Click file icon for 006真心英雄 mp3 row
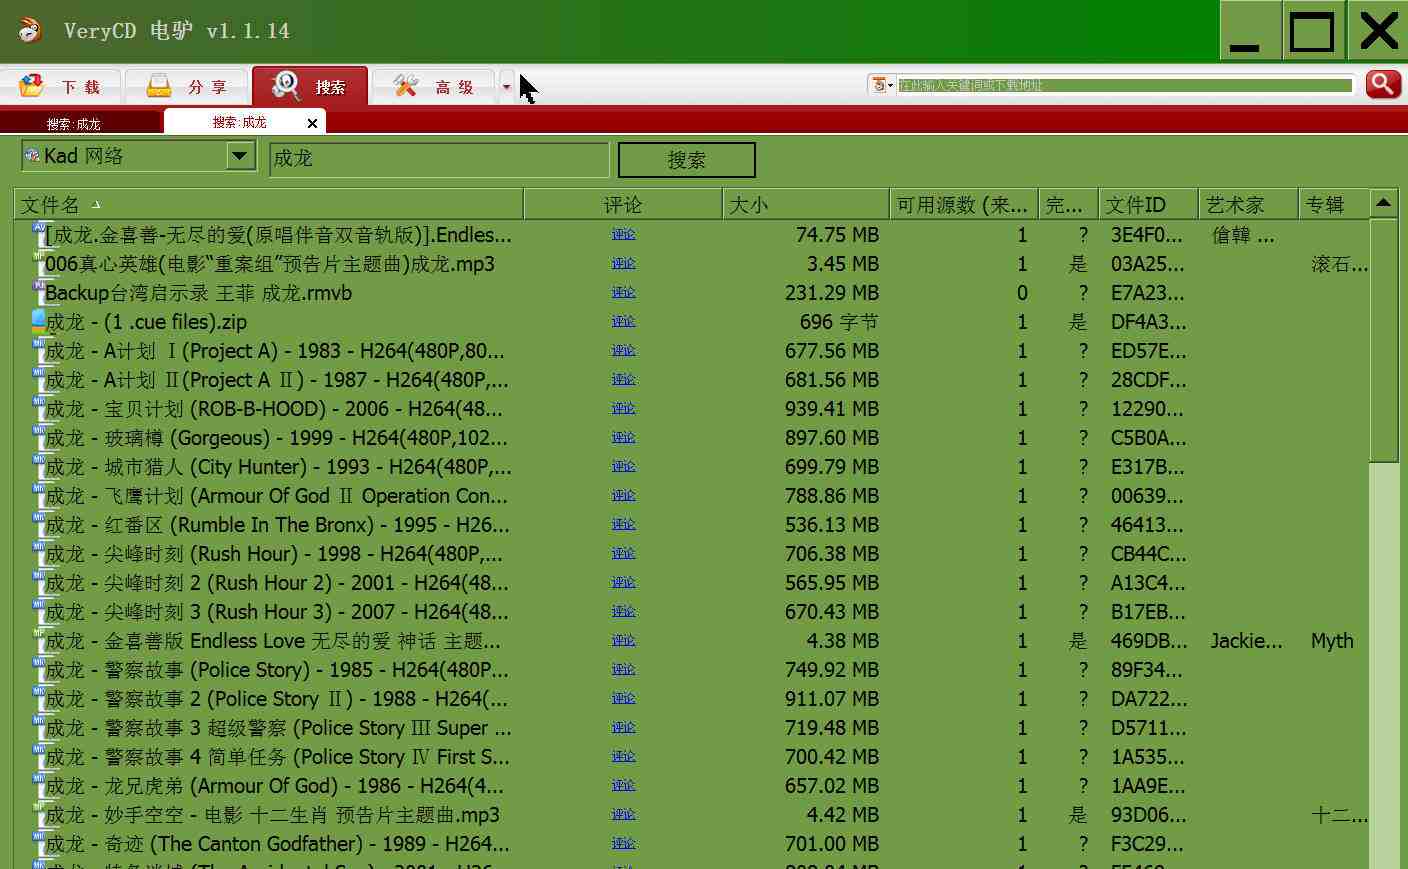This screenshot has height=869, width=1408. (39, 262)
